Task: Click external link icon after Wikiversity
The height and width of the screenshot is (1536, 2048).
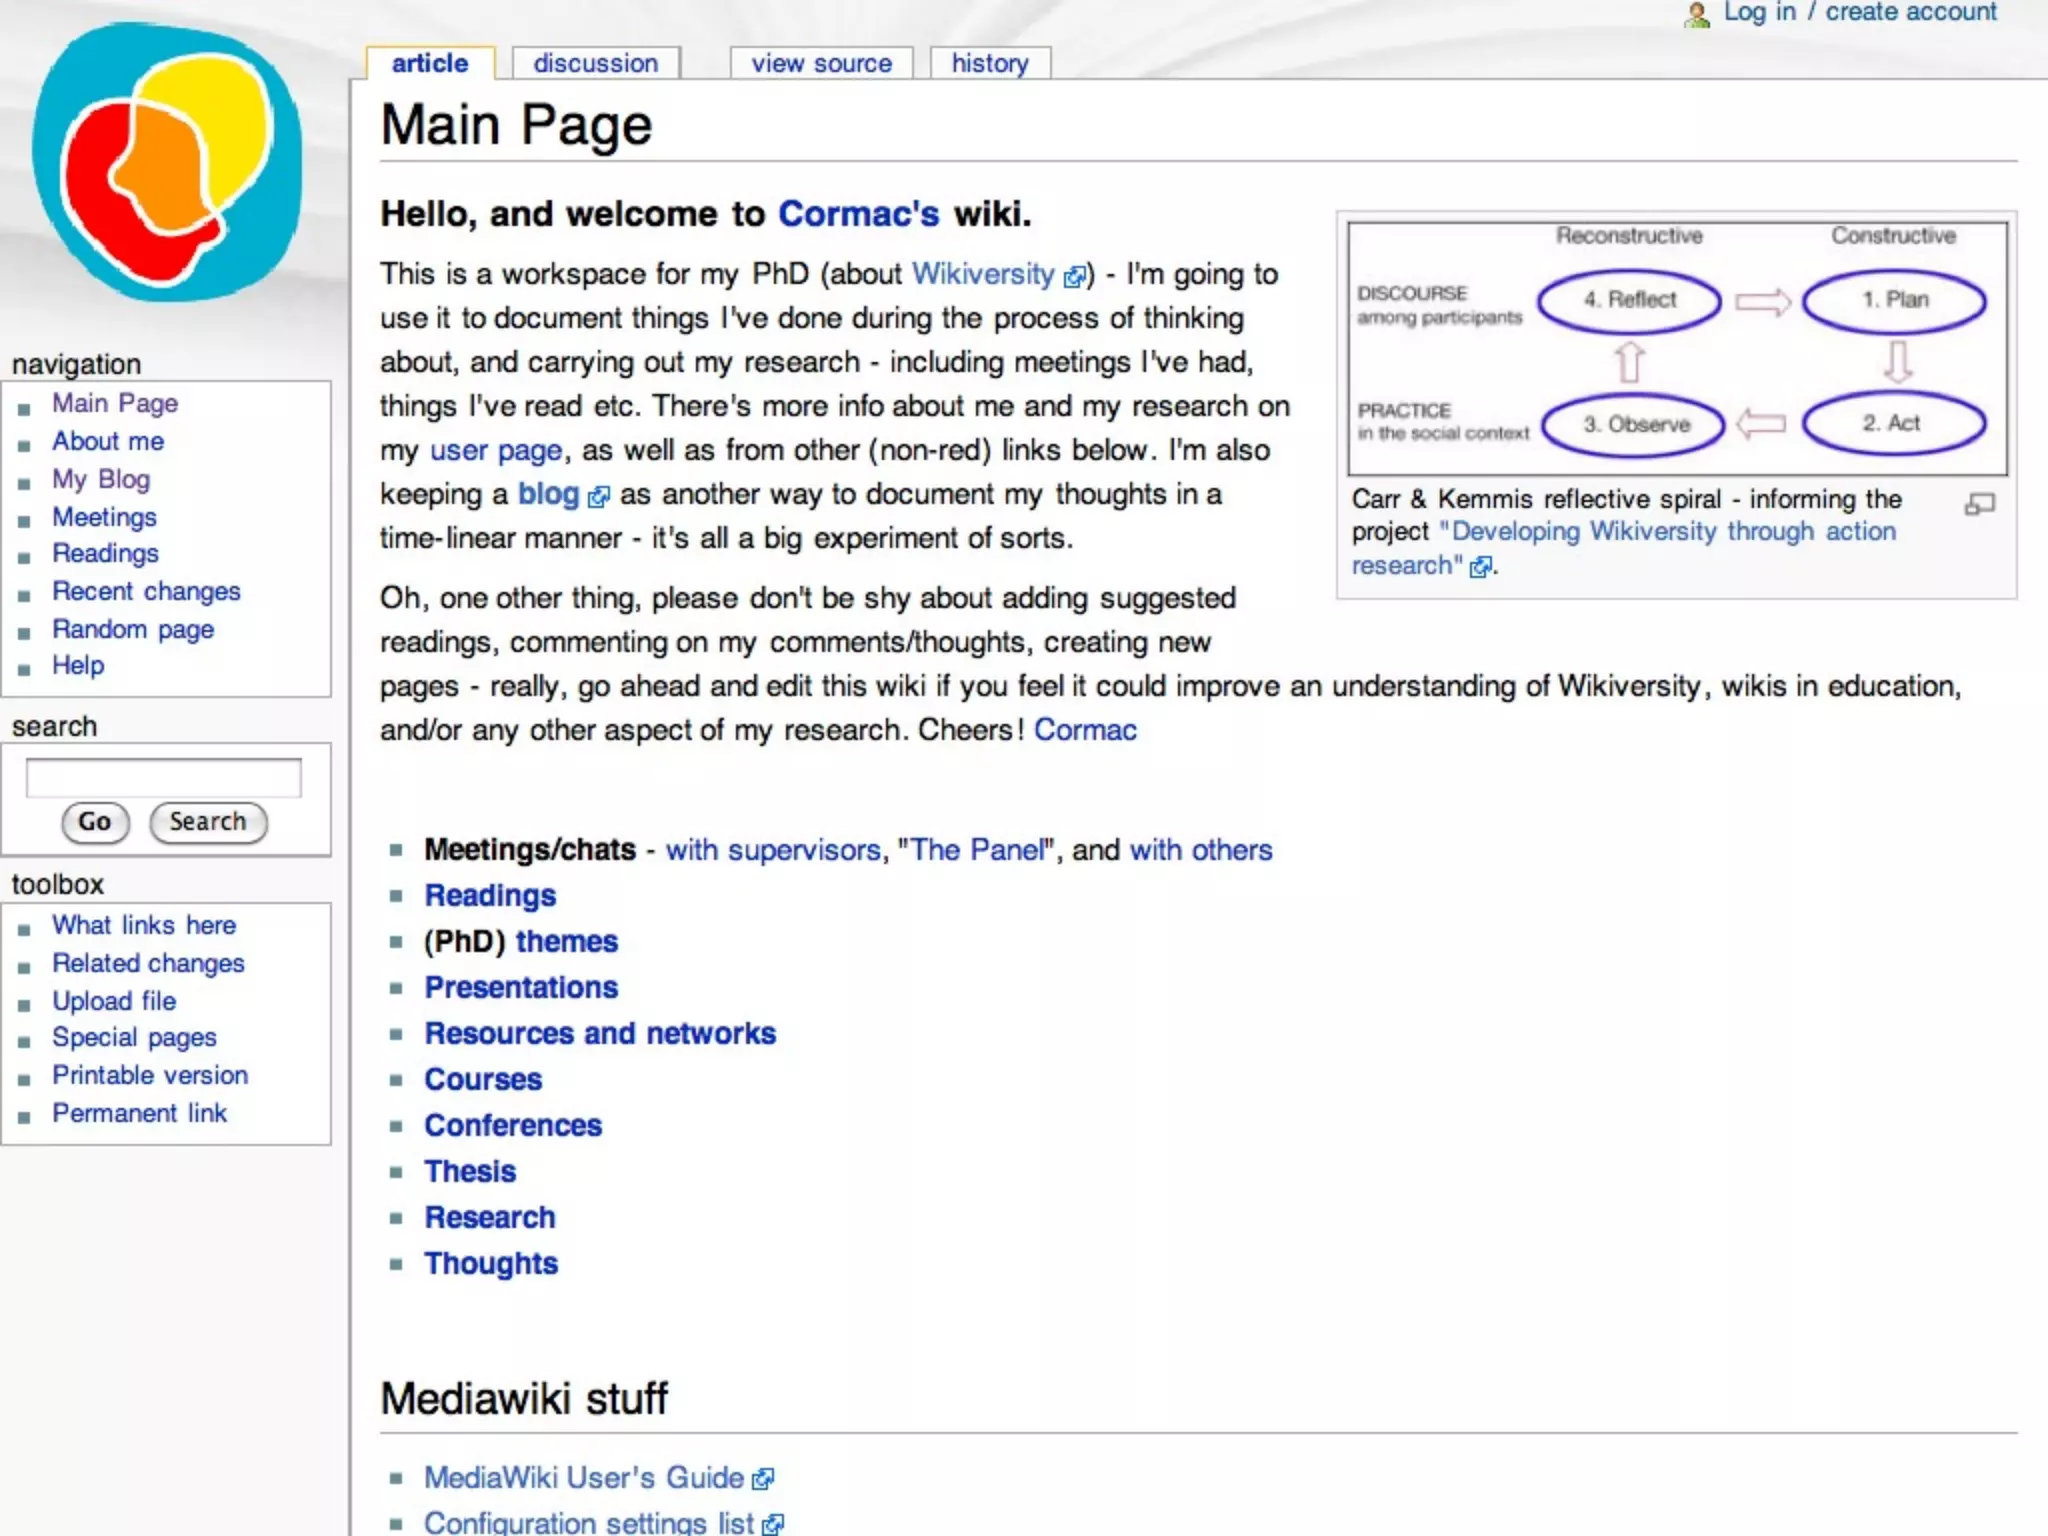Action: [x=1074, y=277]
